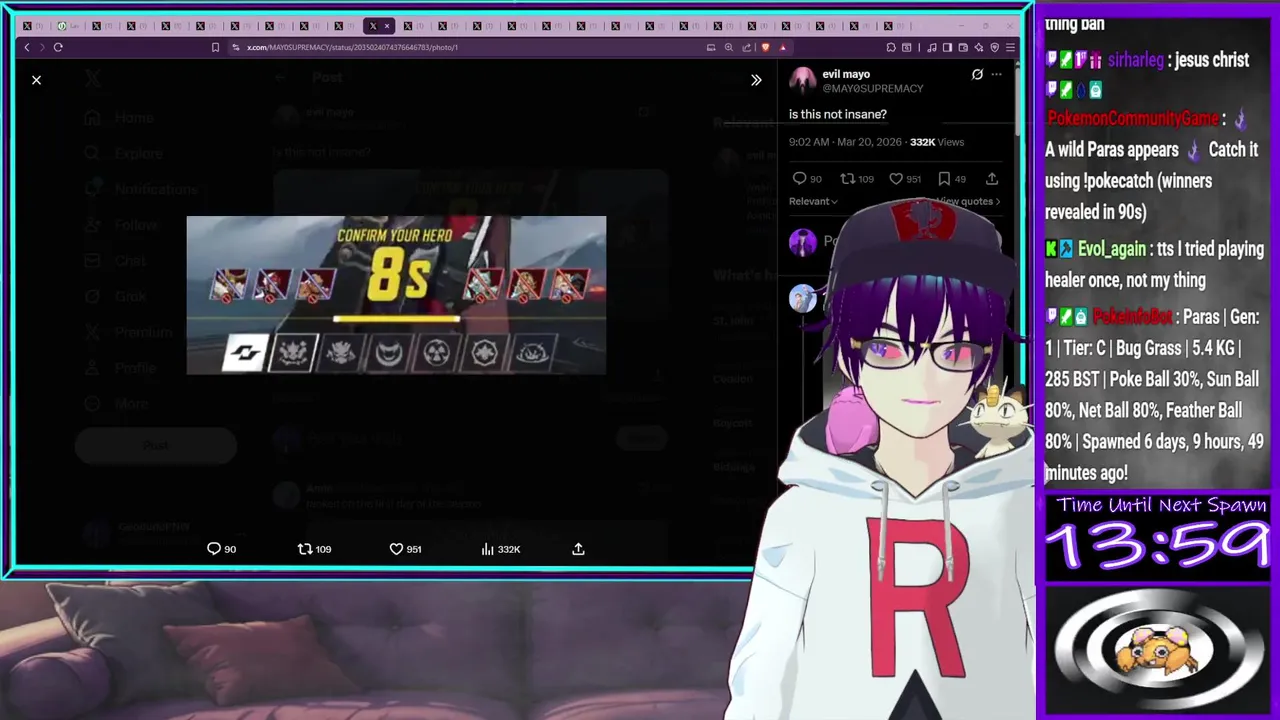Click the site settings icon before the URL

[236, 47]
